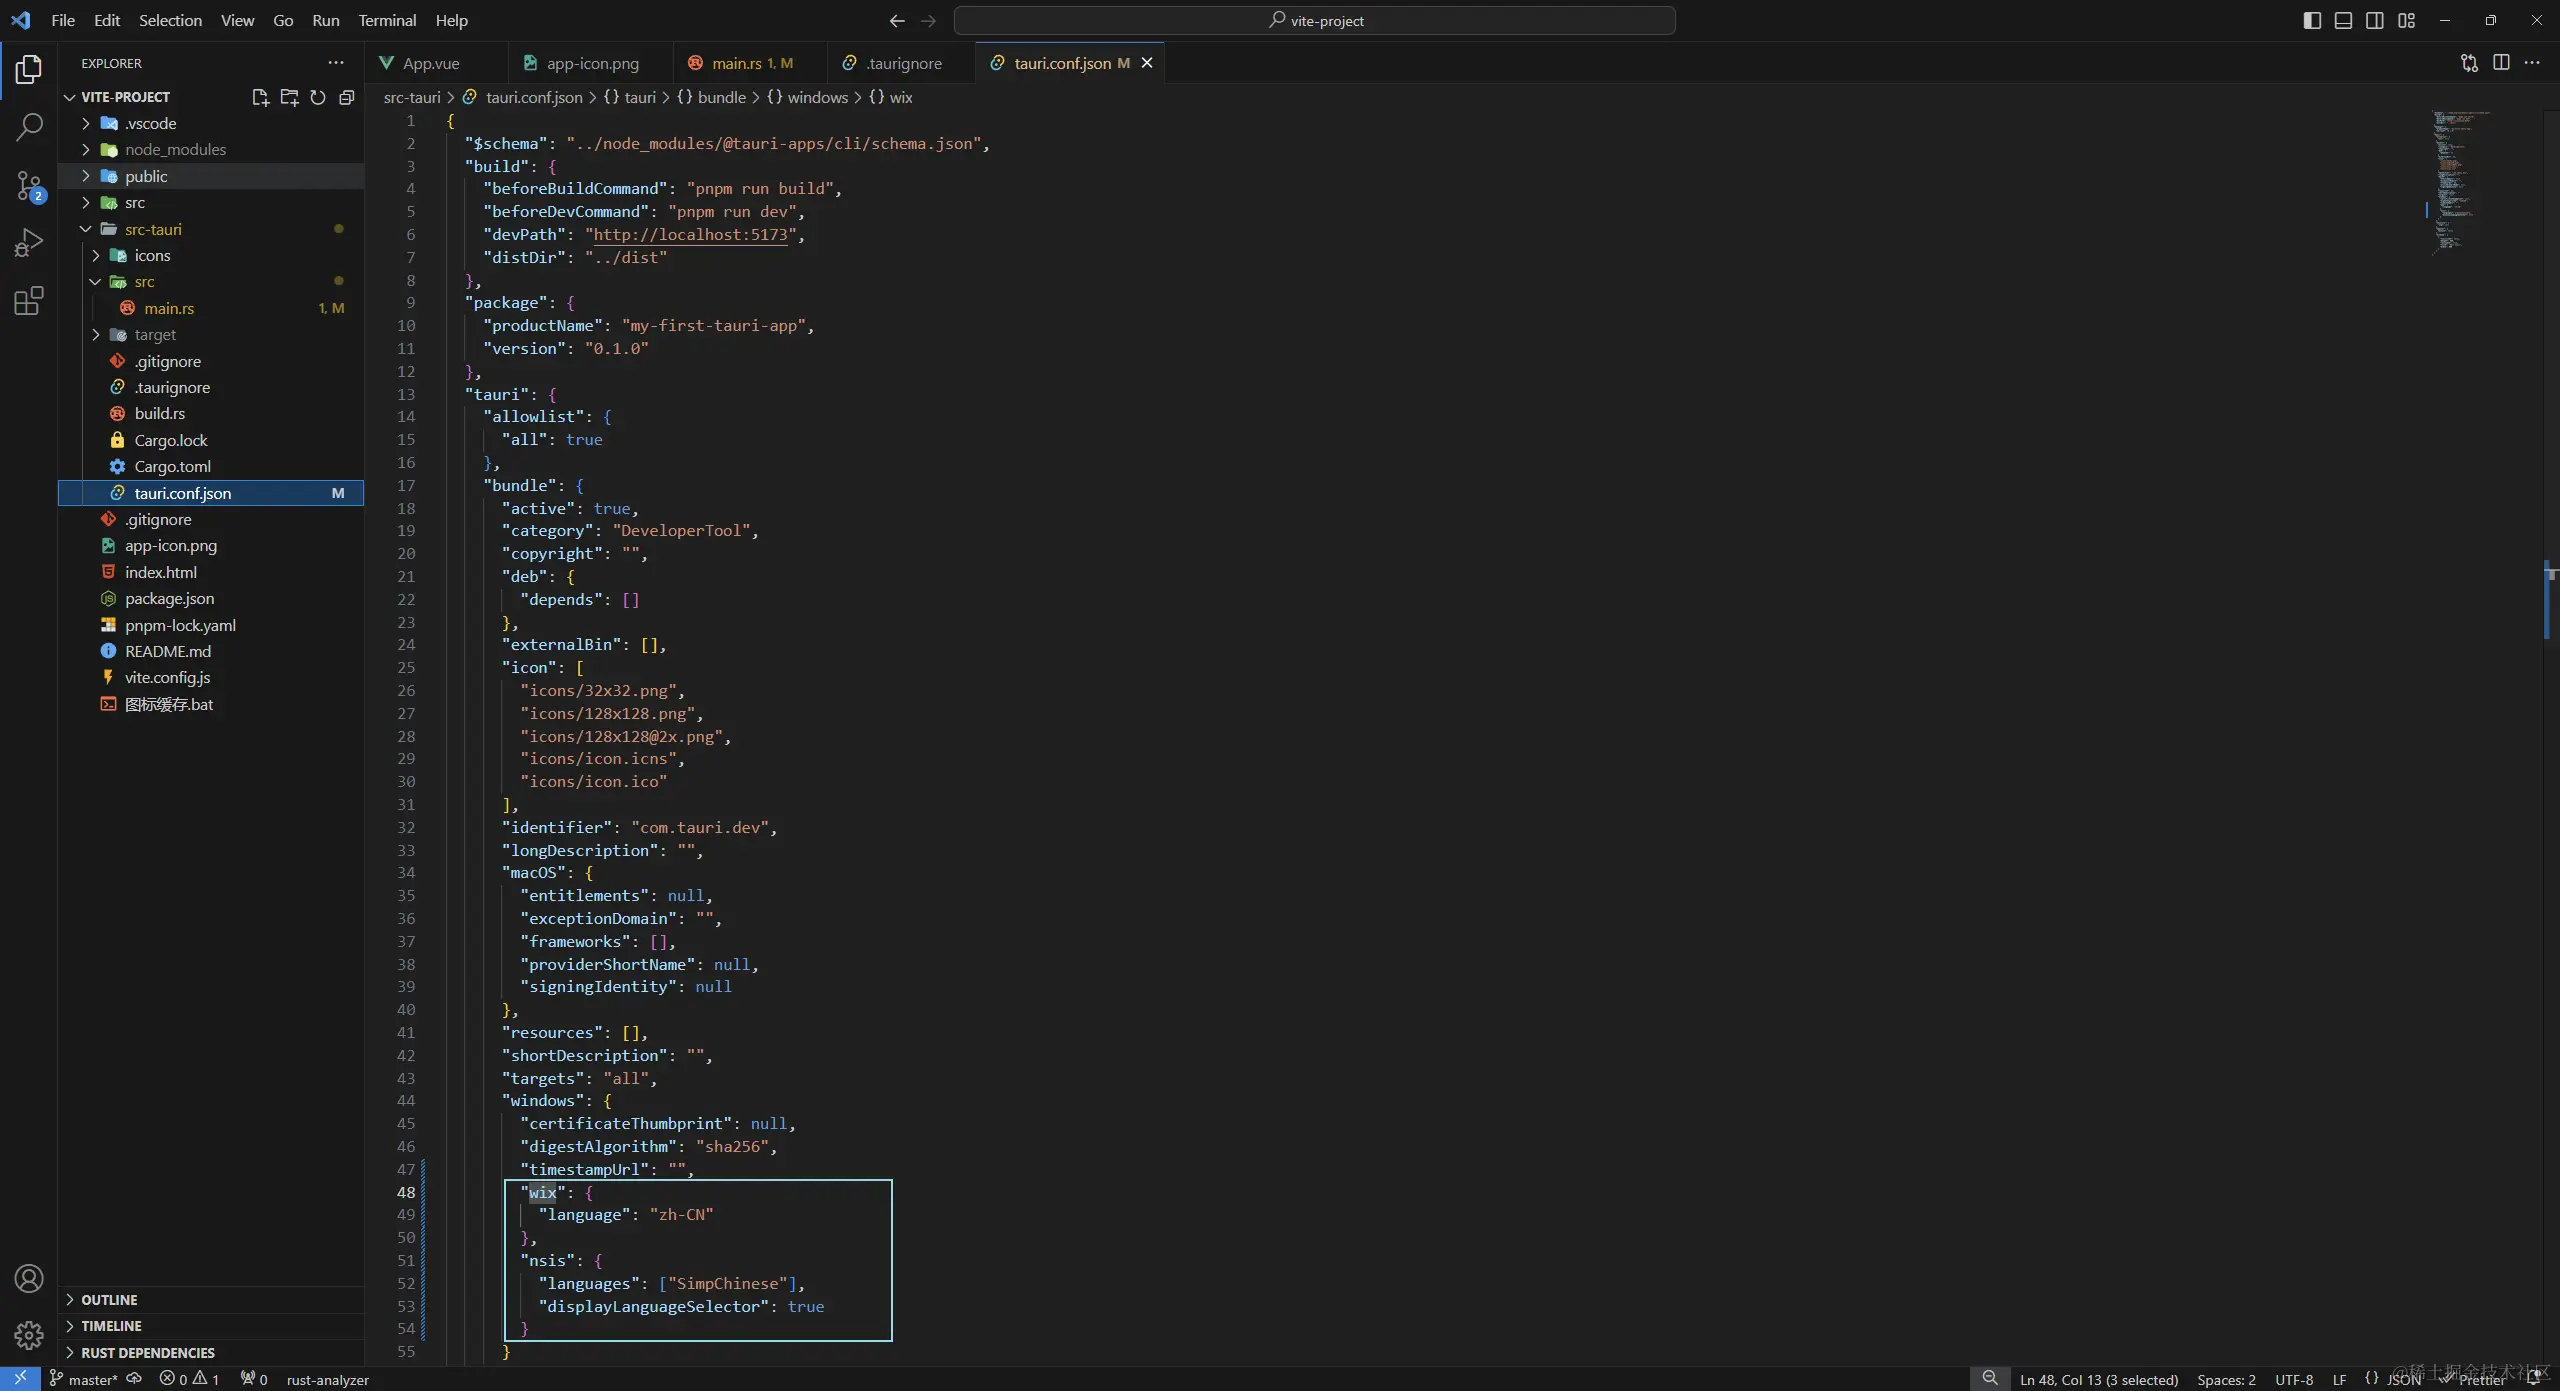The width and height of the screenshot is (2560, 1391).
Task: Refresh the Explorer file tree
Action: pos(318,97)
